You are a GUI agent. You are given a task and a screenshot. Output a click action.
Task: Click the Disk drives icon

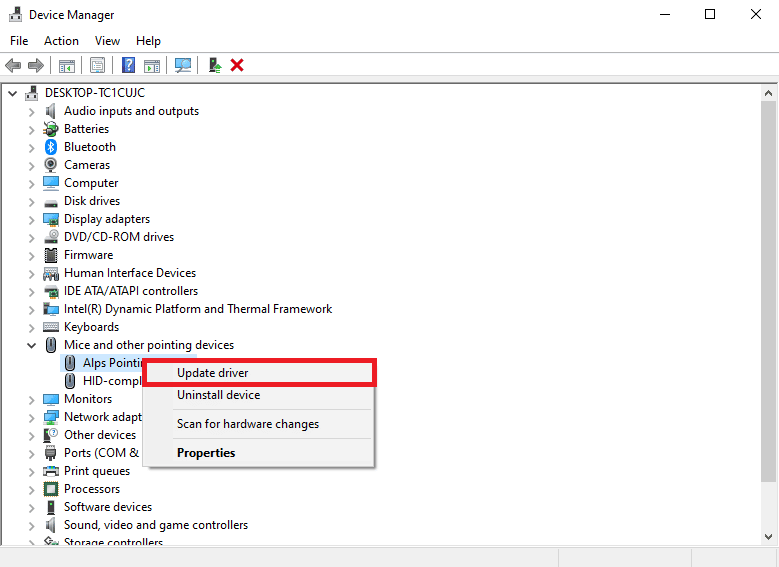(x=51, y=201)
